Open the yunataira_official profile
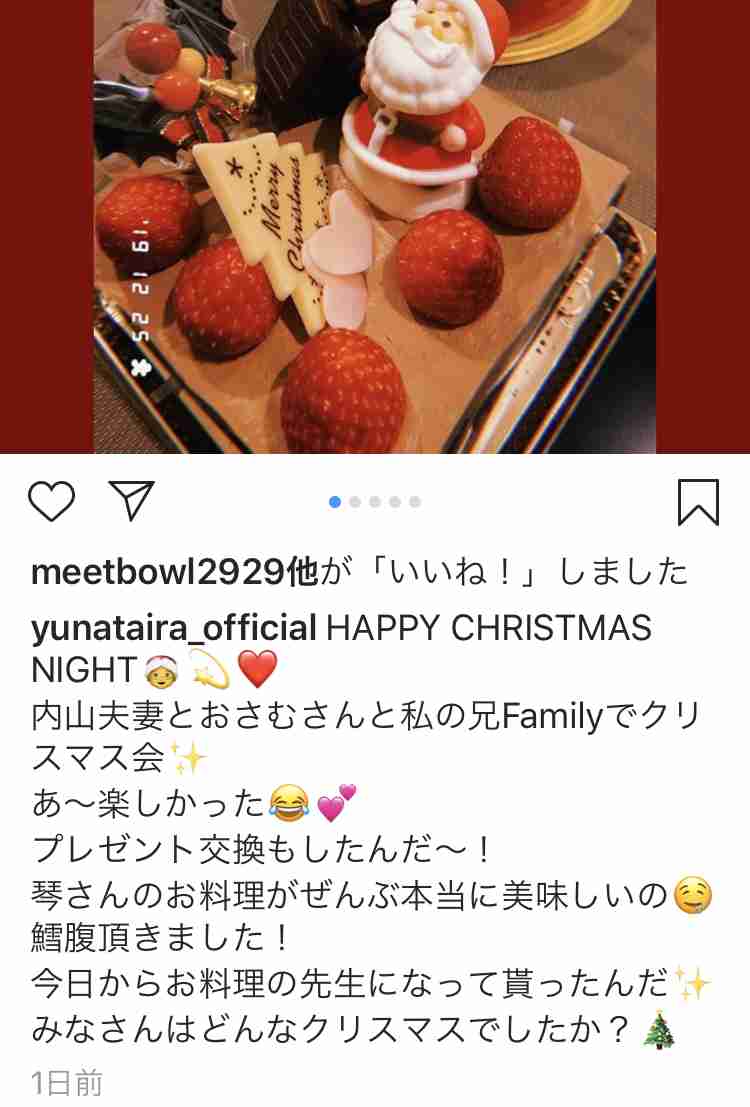 pos(174,628)
